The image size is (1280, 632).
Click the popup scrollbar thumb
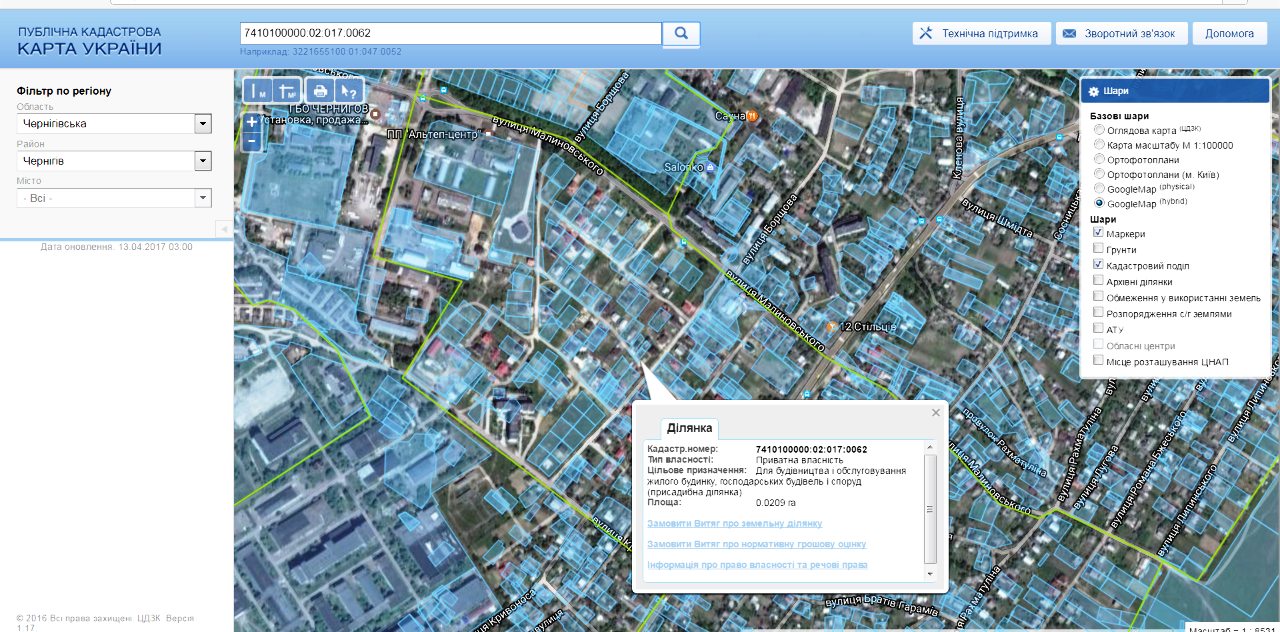click(x=931, y=509)
